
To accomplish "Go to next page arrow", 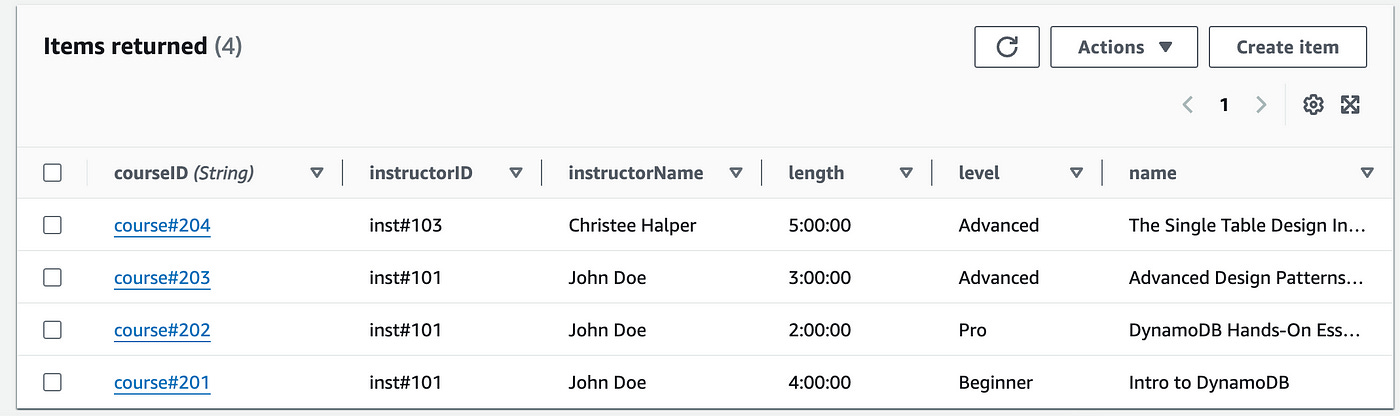I will (1261, 105).
